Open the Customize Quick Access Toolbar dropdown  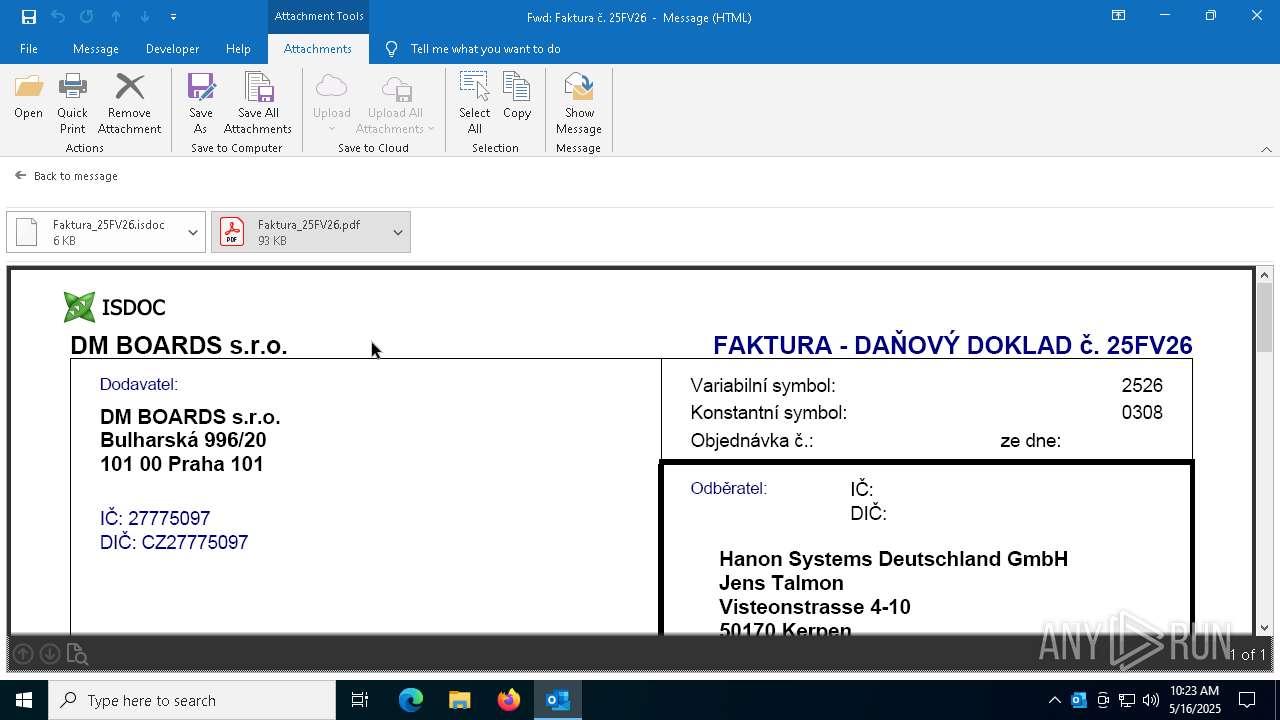click(173, 17)
